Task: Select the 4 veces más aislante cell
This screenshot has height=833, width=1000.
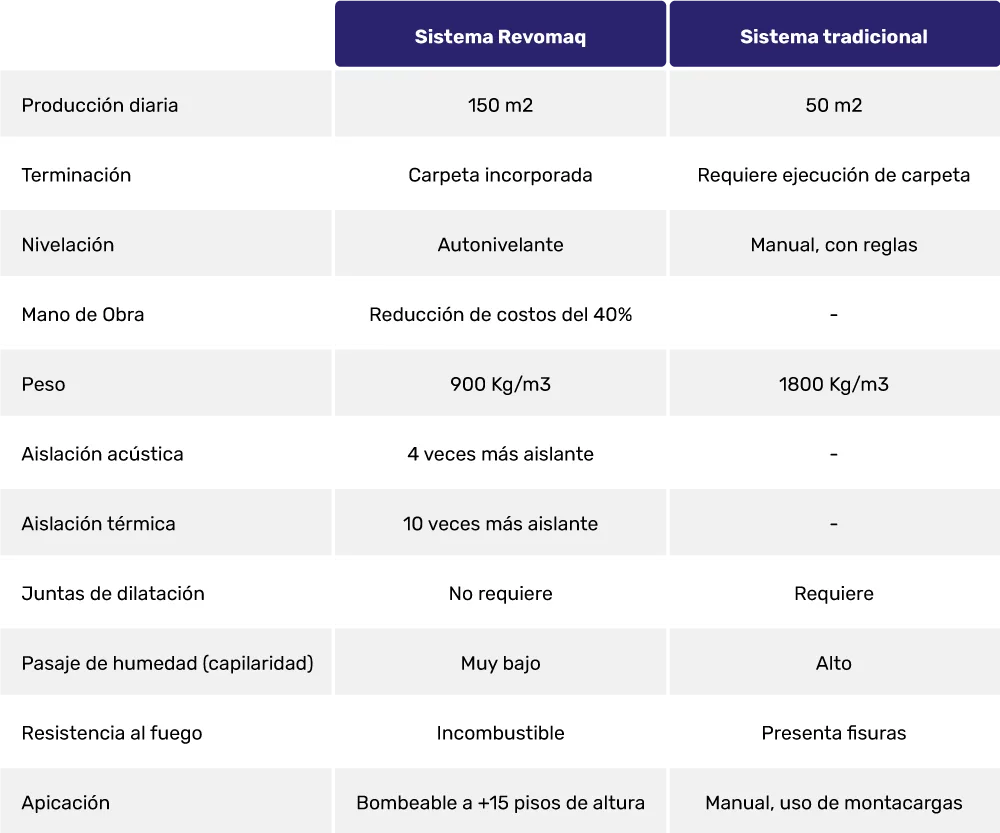Action: pyautogui.click(x=501, y=453)
